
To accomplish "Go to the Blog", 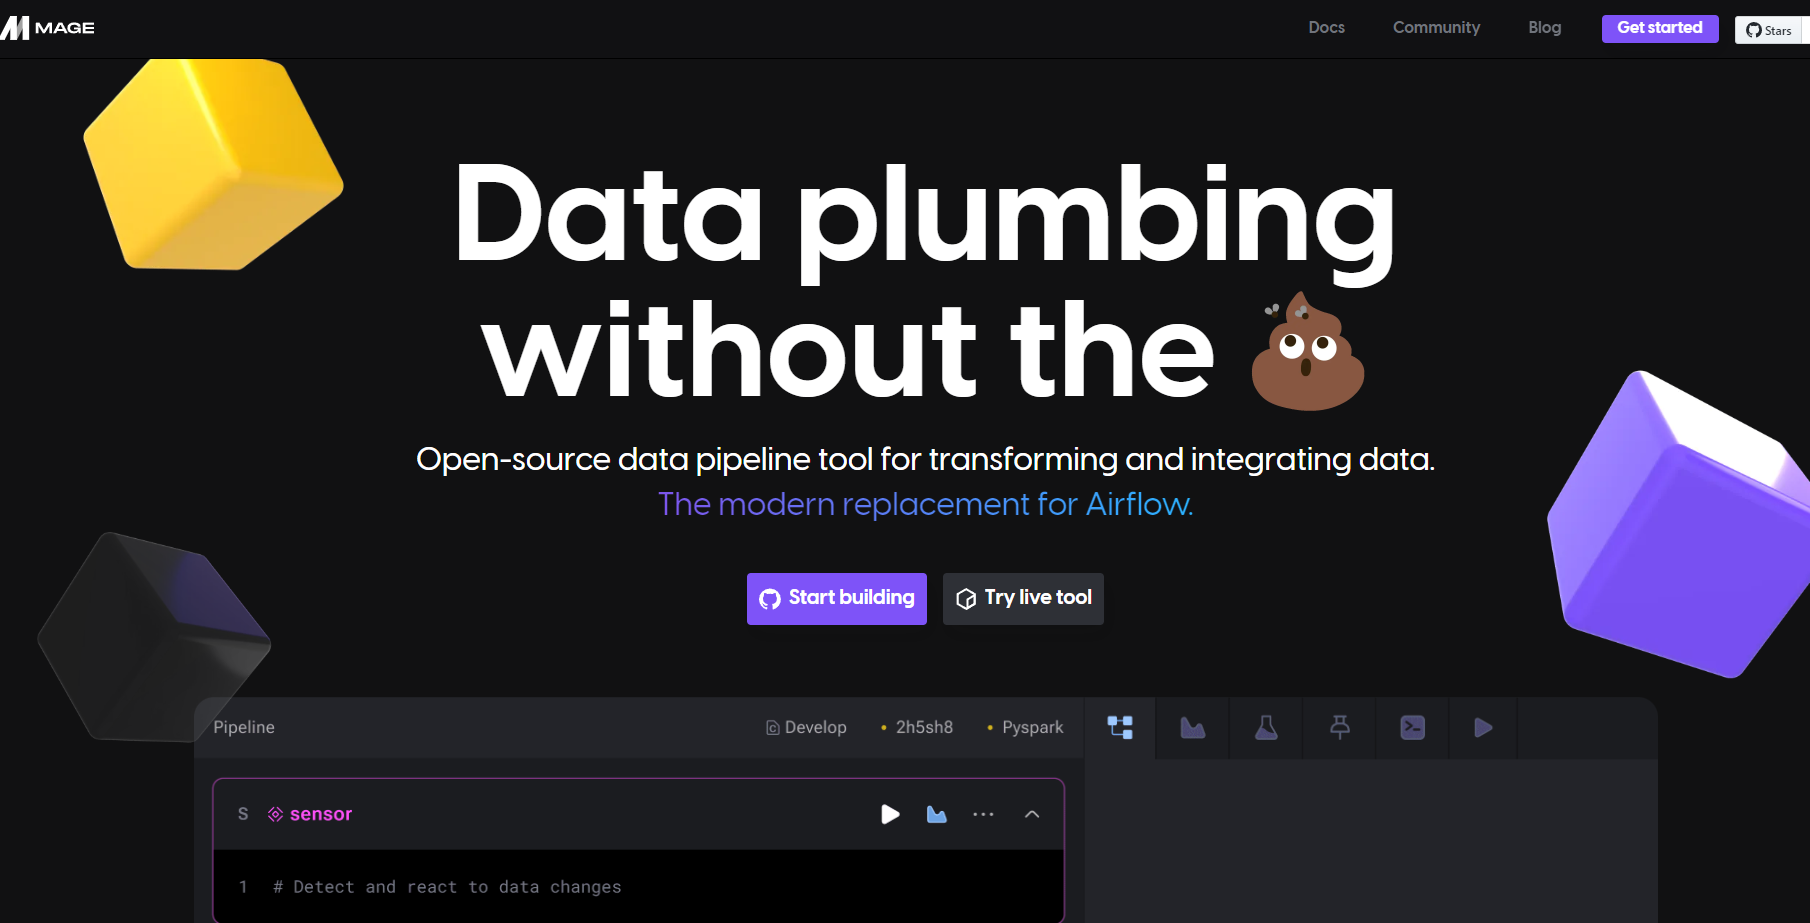I will pos(1544,28).
